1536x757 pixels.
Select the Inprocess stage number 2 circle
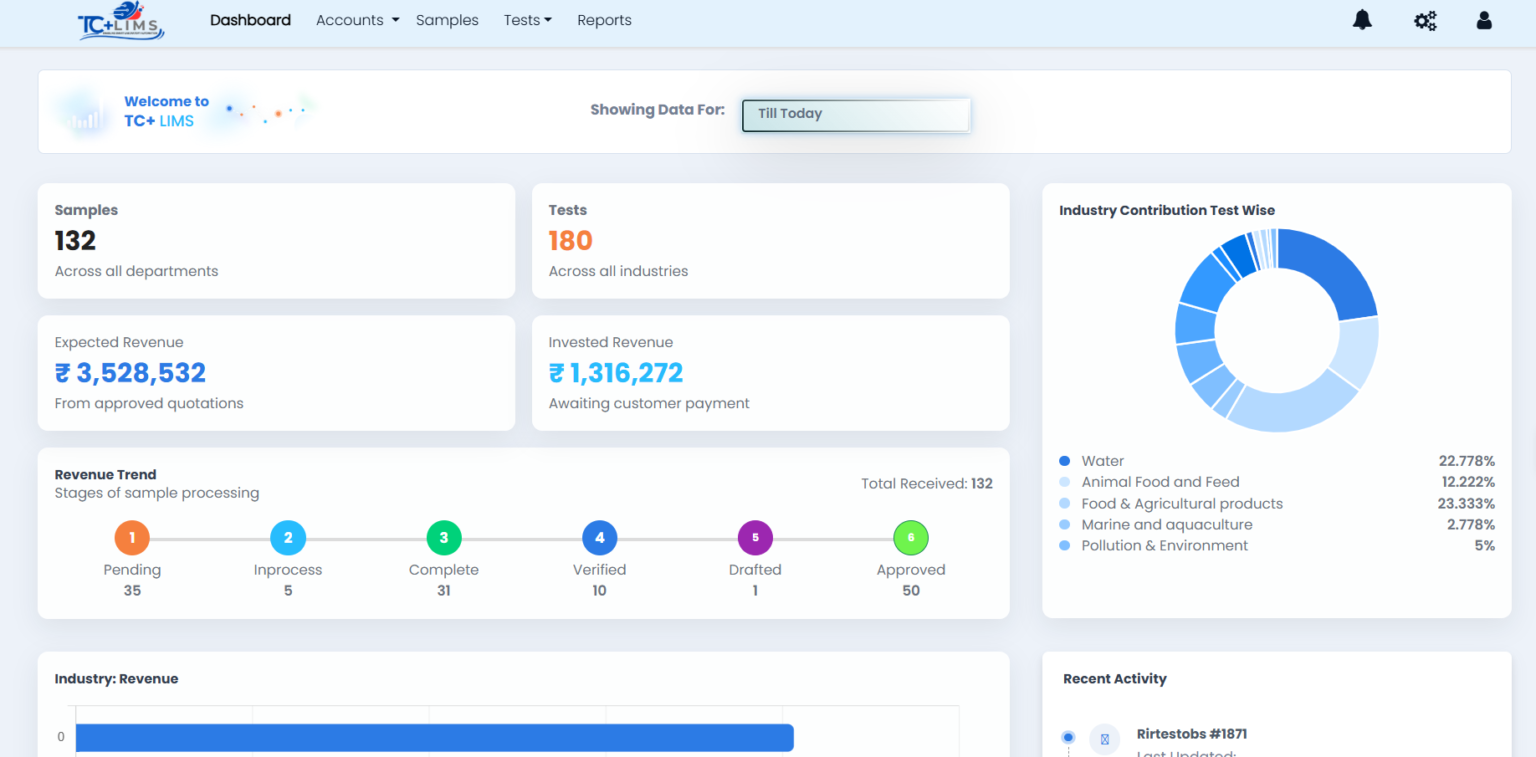pyautogui.click(x=288, y=538)
